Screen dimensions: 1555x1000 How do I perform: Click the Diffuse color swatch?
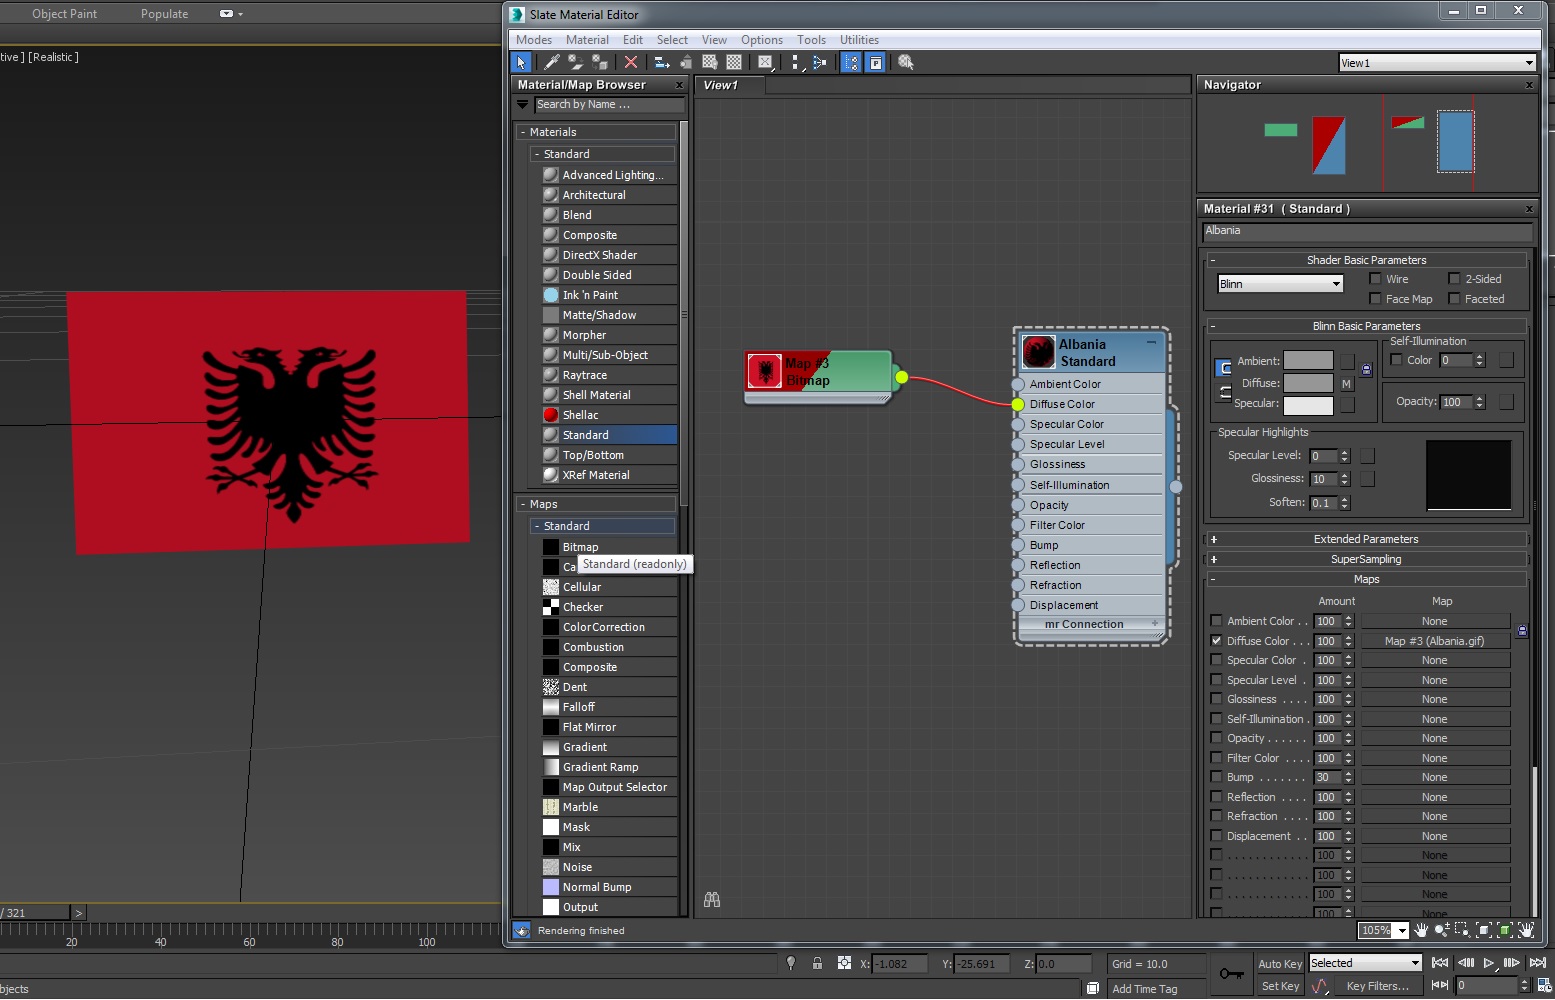(x=1308, y=383)
